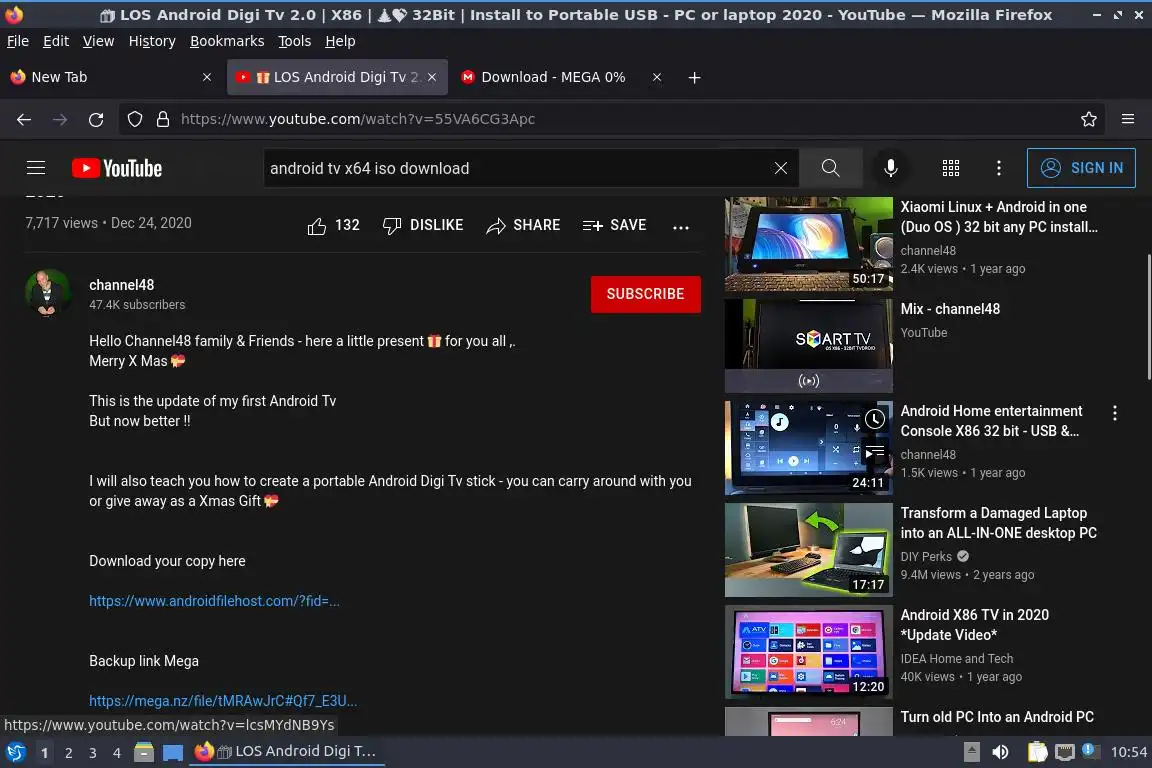Viewport: 1152px width, 768px height.
Task: Open YouTube settings three-dot menu
Action: [998, 168]
